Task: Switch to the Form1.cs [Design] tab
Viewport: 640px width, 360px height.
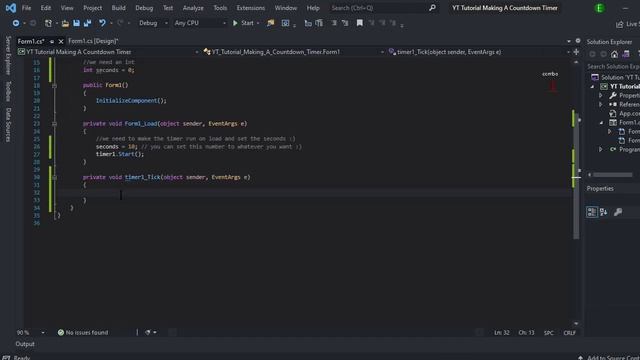Action: point(93,41)
